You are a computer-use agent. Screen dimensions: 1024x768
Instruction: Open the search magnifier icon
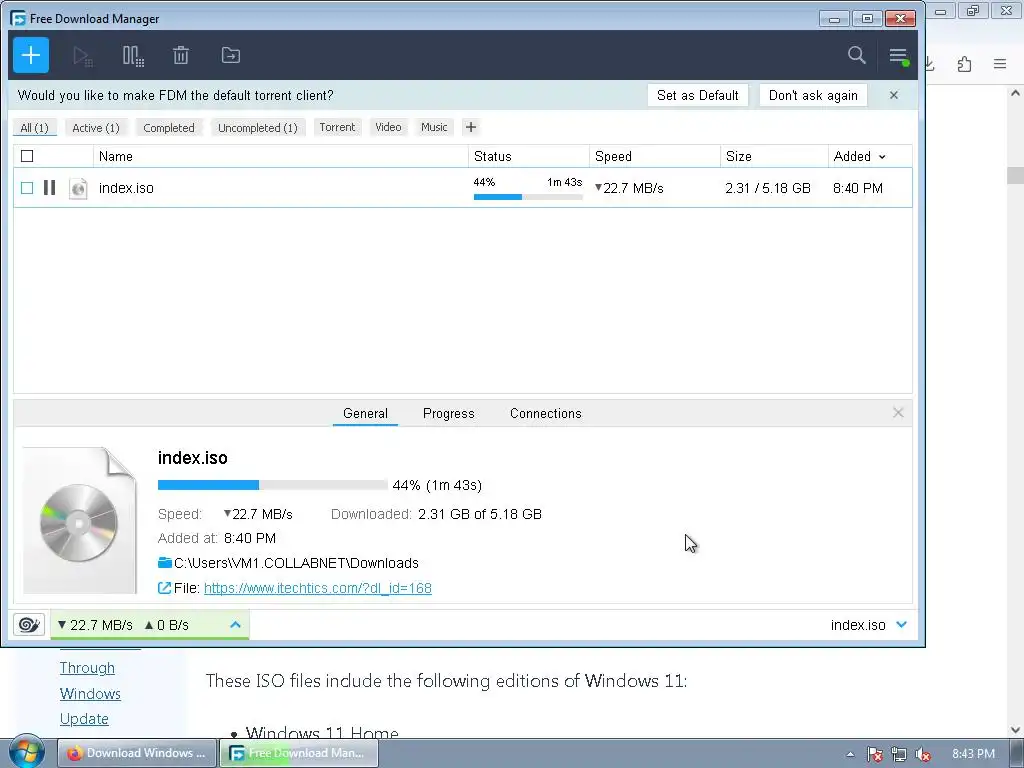(856, 56)
